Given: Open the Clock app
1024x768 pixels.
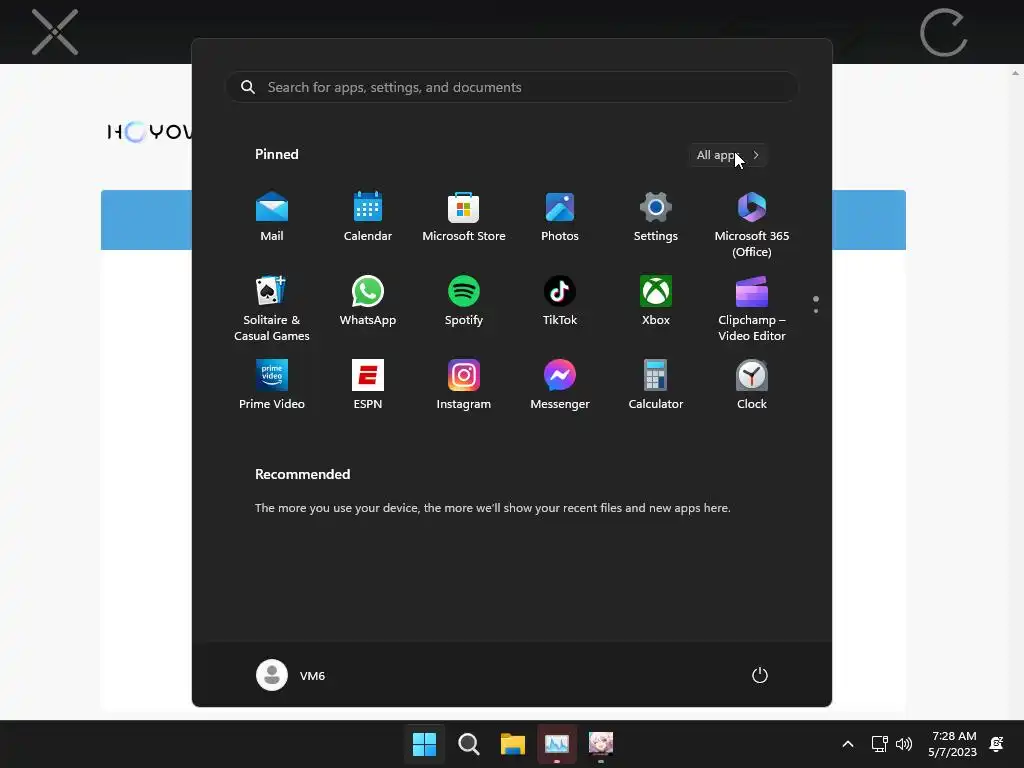Looking at the screenshot, I should 752,385.
